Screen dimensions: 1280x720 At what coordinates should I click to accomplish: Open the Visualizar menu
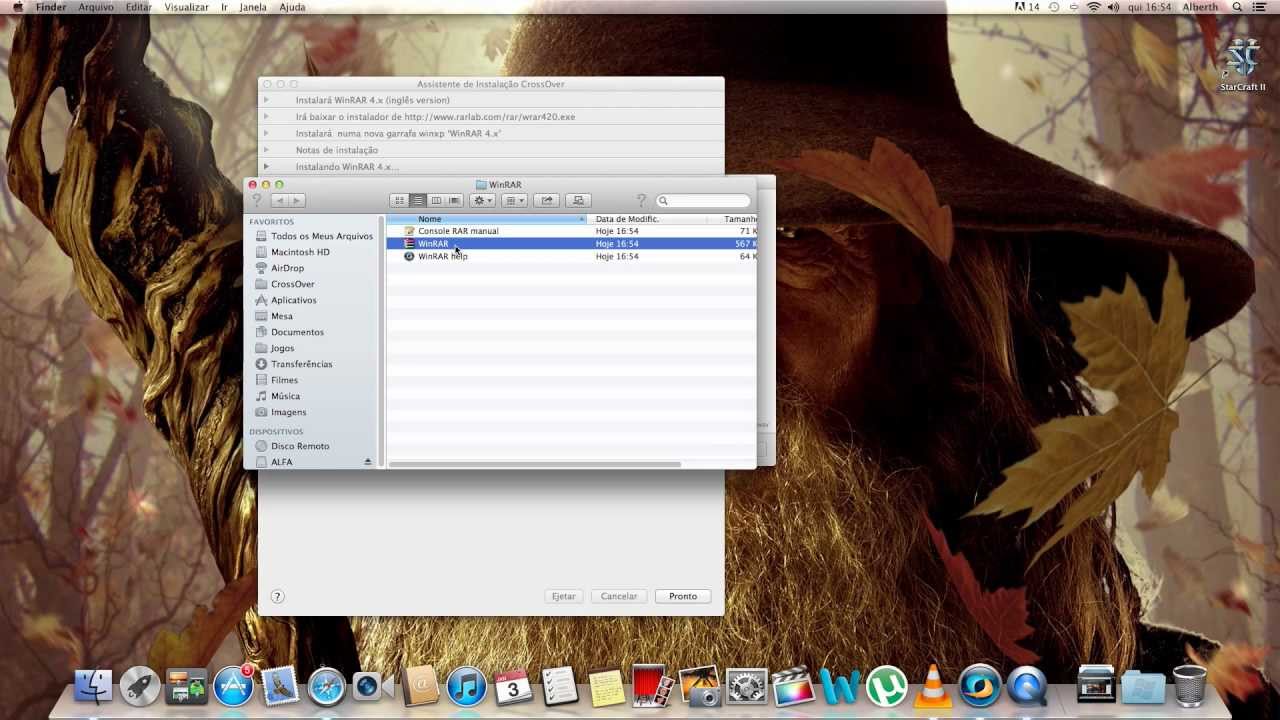(x=186, y=7)
